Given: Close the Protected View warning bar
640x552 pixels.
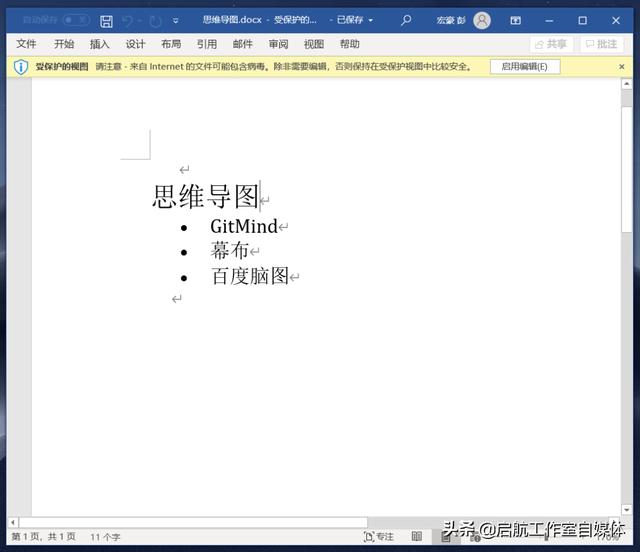Looking at the screenshot, I should pyautogui.click(x=622, y=67).
